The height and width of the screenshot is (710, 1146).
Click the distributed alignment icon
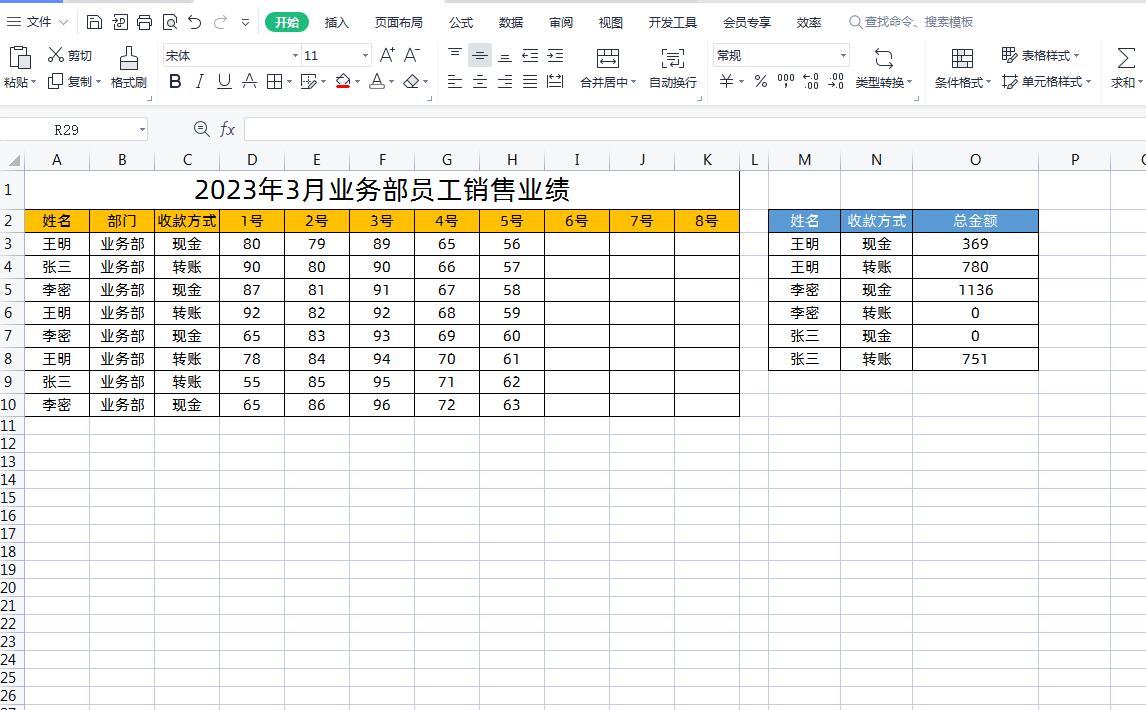pyautogui.click(x=555, y=81)
